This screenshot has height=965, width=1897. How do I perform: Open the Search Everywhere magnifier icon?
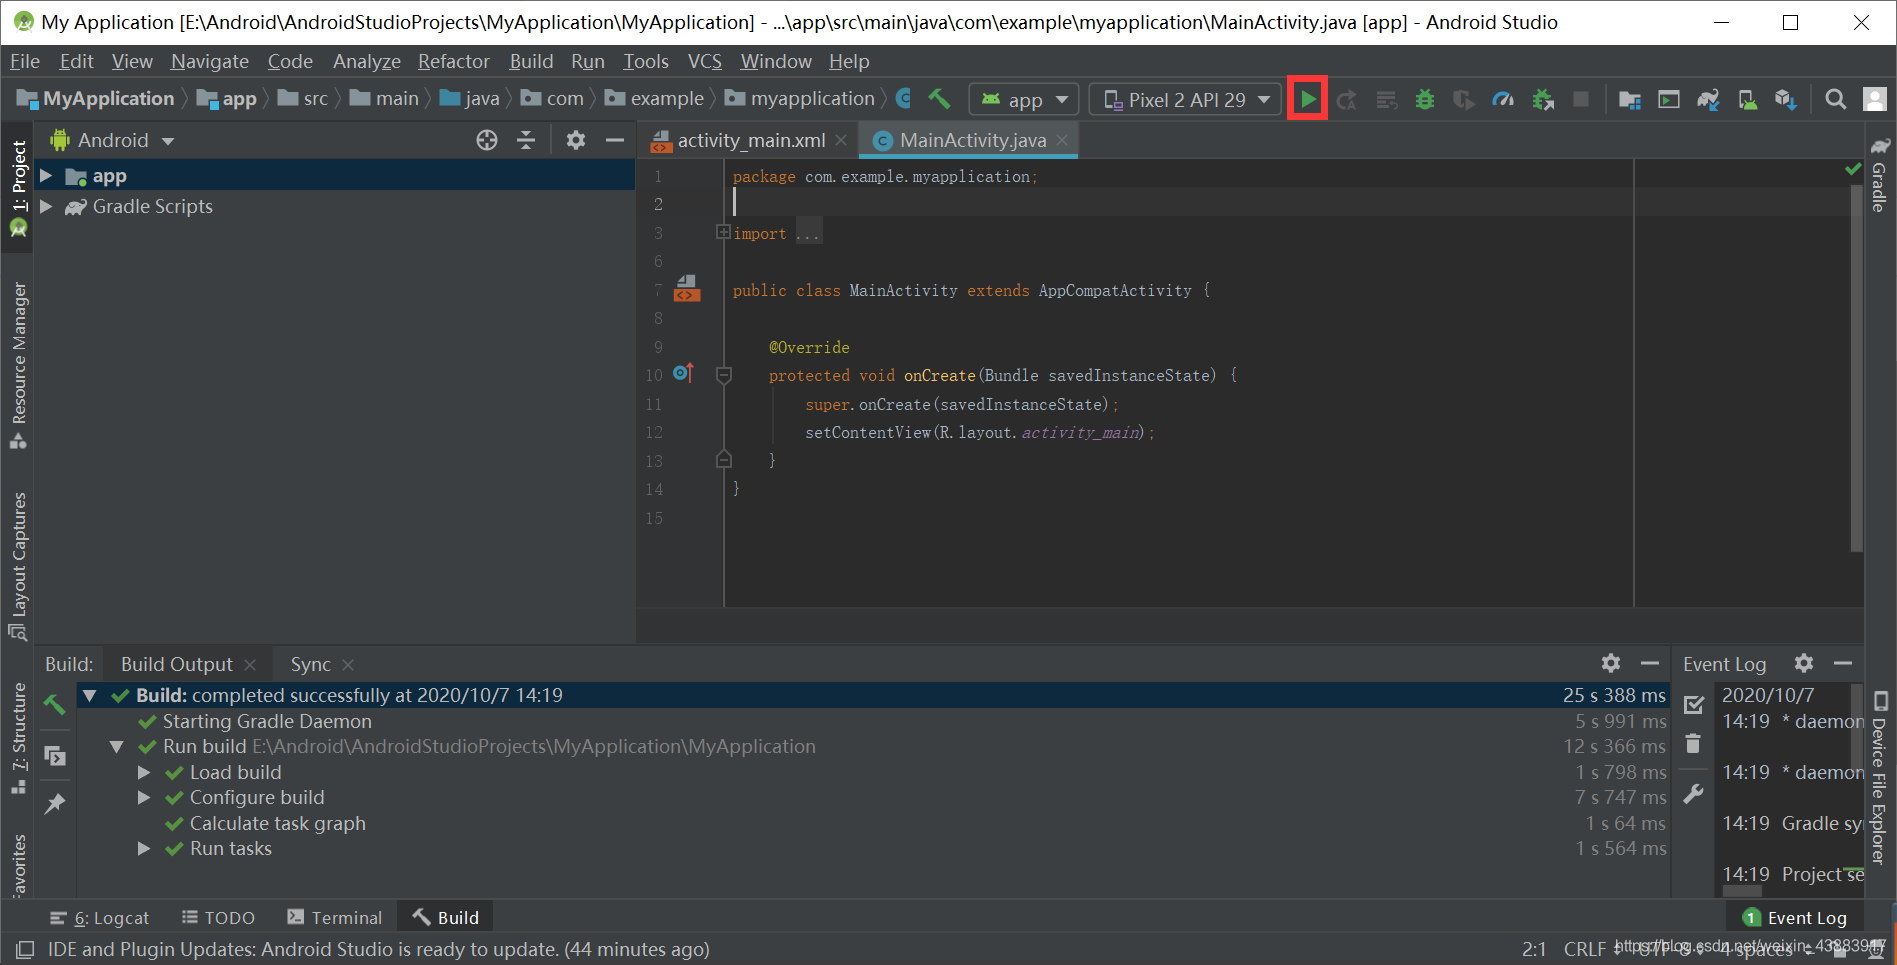pyautogui.click(x=1835, y=99)
